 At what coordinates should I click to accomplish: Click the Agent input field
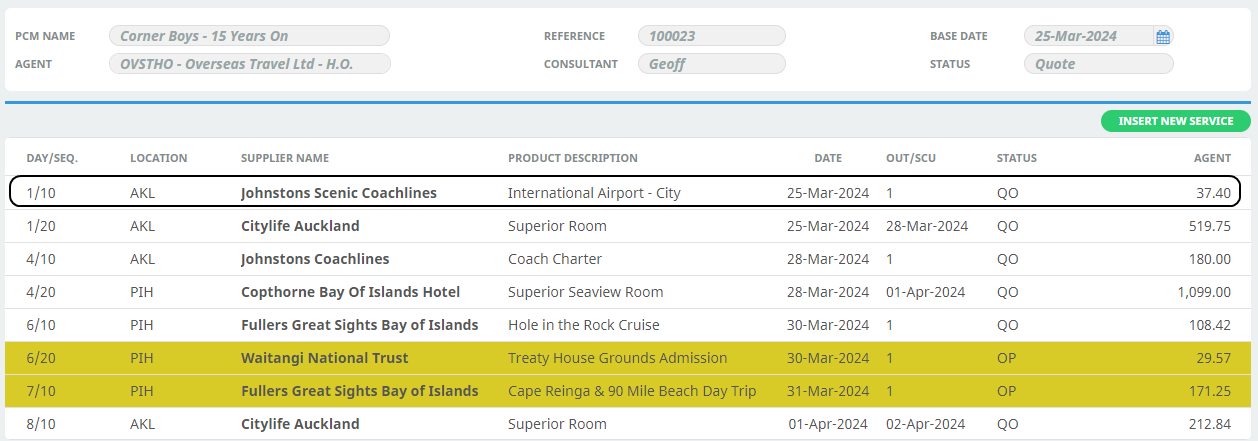coord(249,64)
